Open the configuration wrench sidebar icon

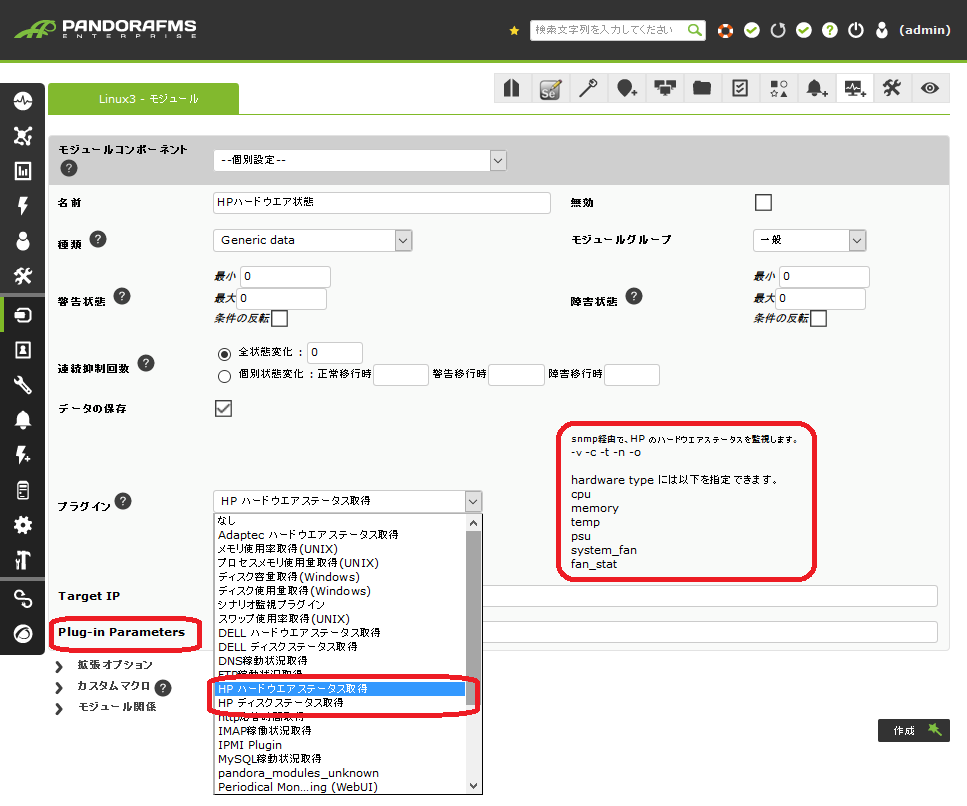pyautogui.click(x=23, y=385)
